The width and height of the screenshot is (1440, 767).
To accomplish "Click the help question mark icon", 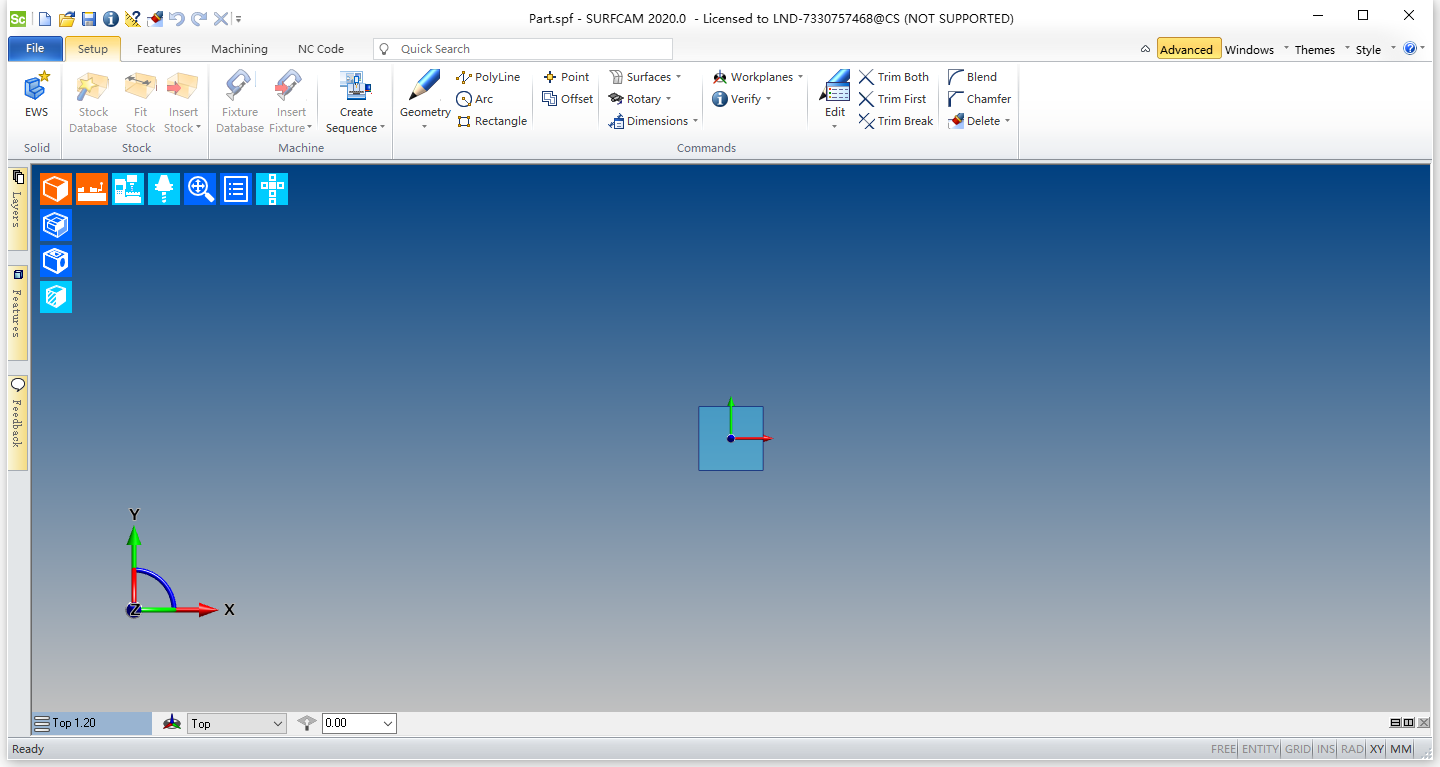I will tap(1410, 48).
